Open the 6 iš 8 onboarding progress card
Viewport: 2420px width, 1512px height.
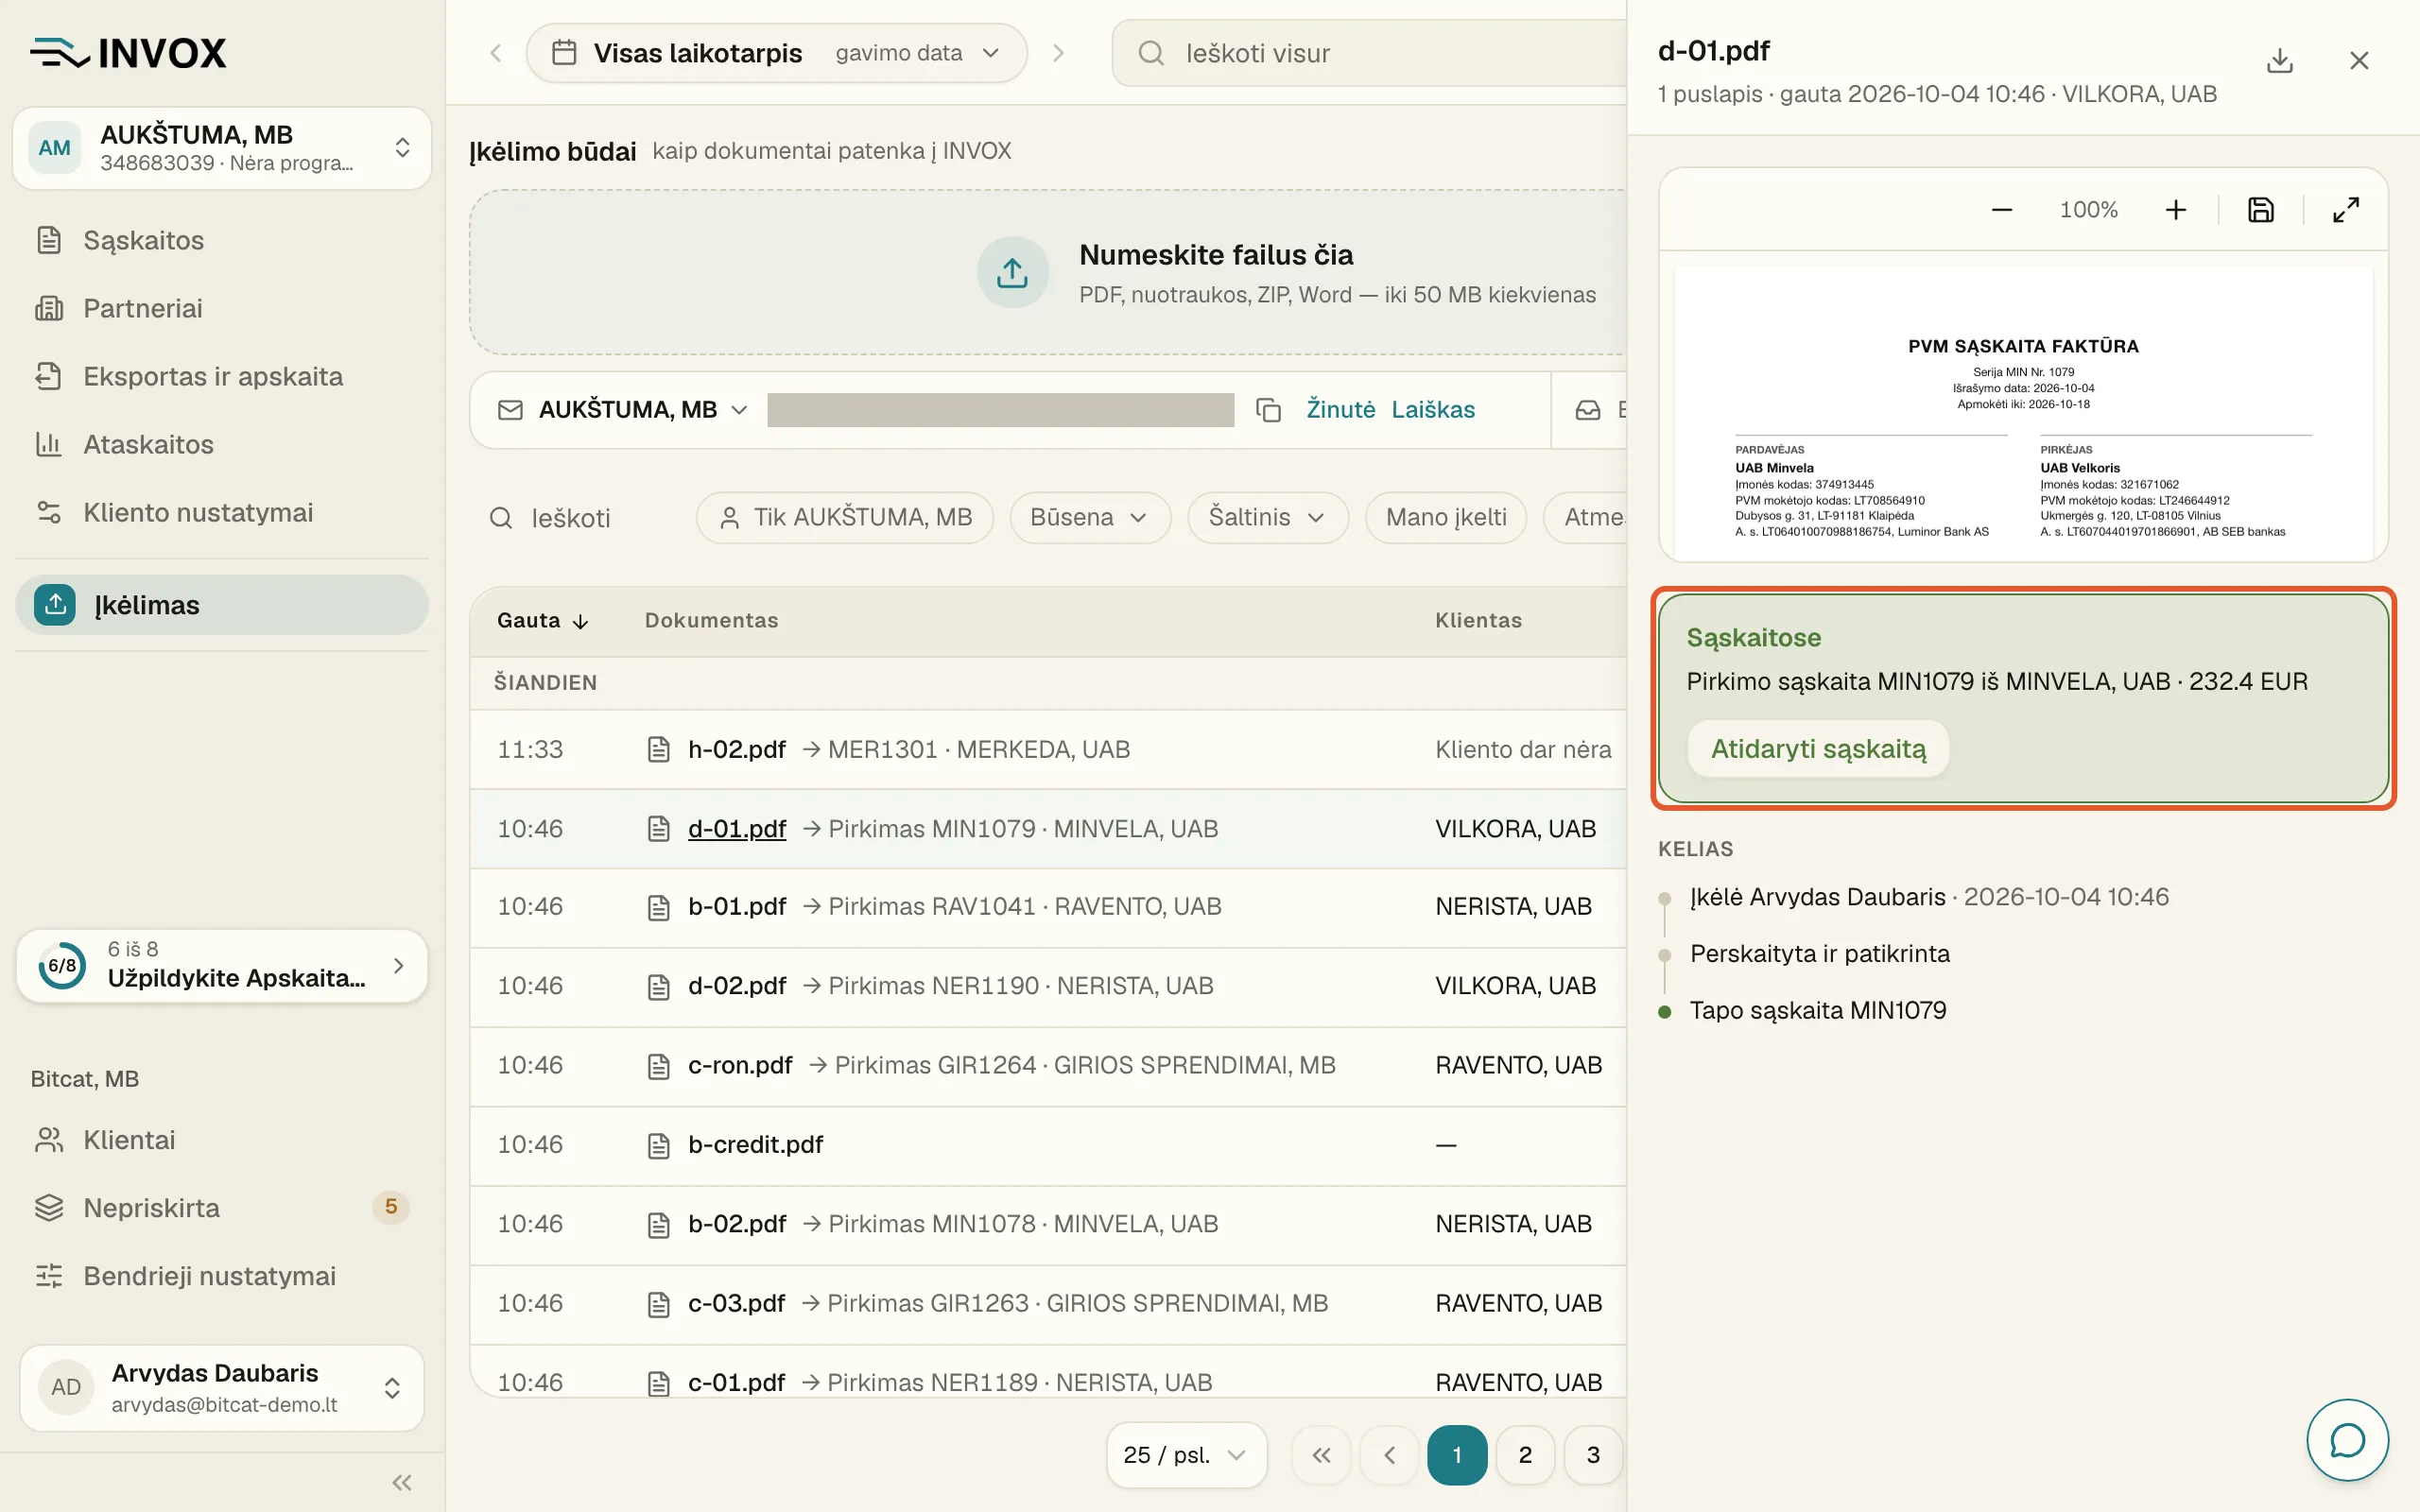[x=222, y=965]
